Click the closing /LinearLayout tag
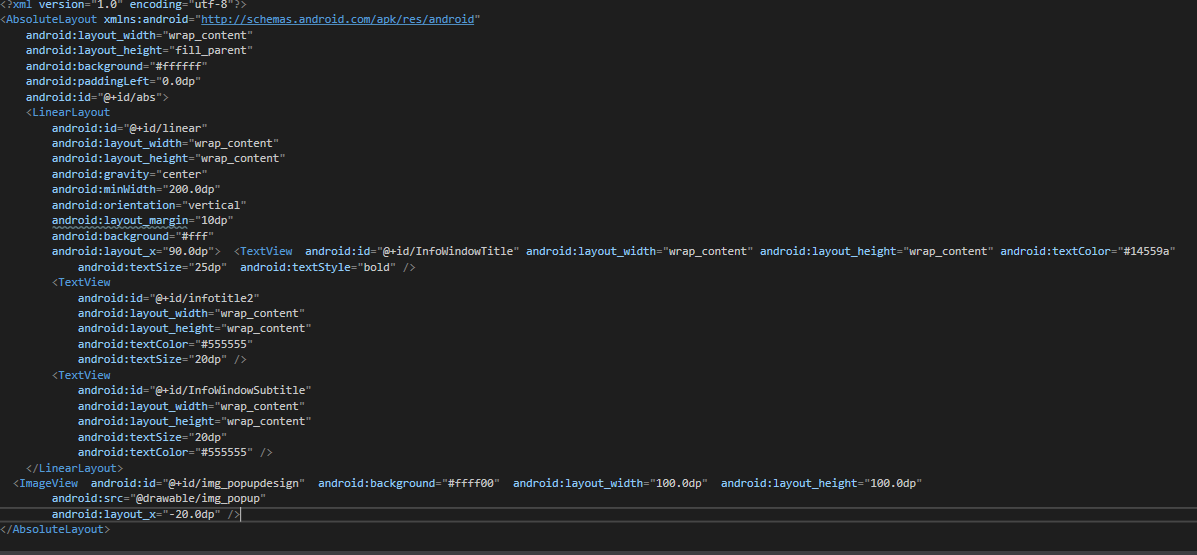Image resolution: width=1197 pixels, height=555 pixels. click(x=75, y=468)
